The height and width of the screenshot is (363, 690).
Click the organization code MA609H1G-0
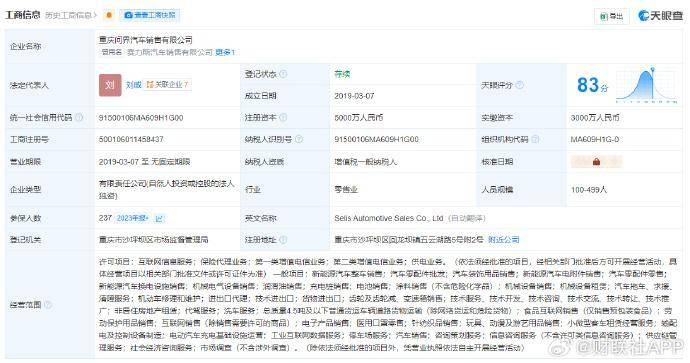(x=595, y=139)
